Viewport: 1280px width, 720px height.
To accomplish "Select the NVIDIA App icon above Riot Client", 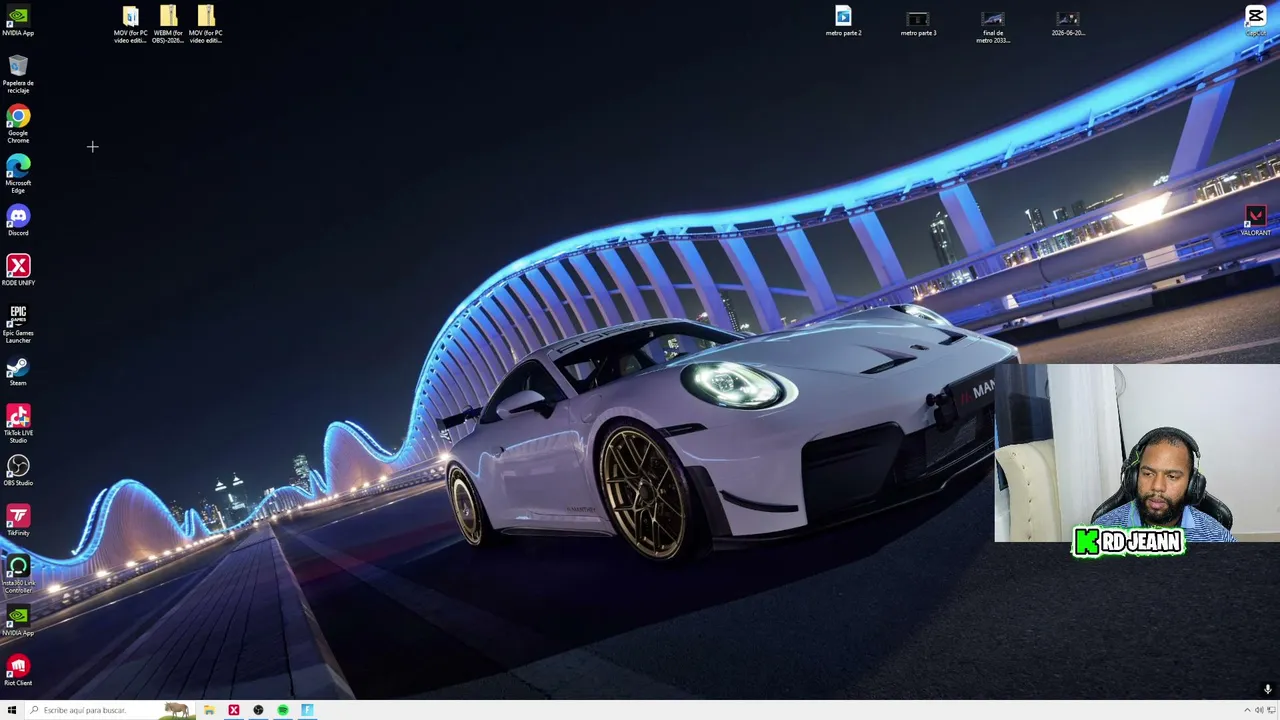I will pyautogui.click(x=18, y=621).
